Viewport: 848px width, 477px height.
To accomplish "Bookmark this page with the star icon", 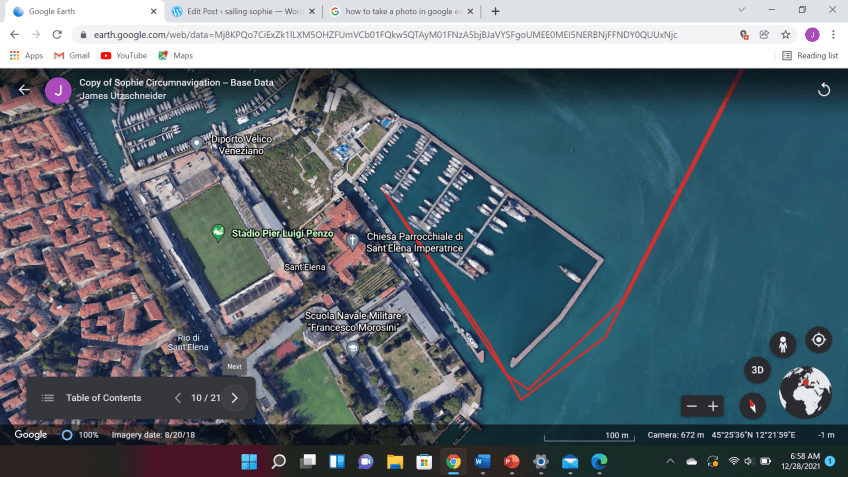I will 786,33.
